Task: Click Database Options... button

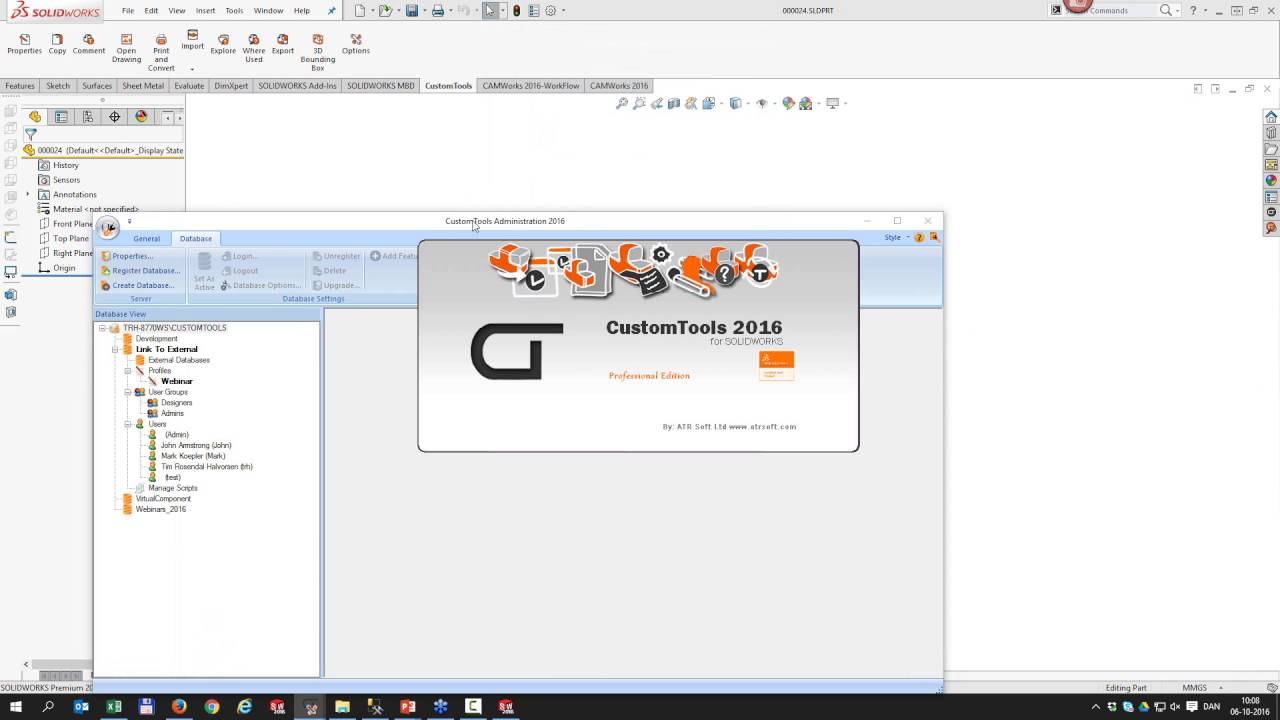Action: click(261, 285)
